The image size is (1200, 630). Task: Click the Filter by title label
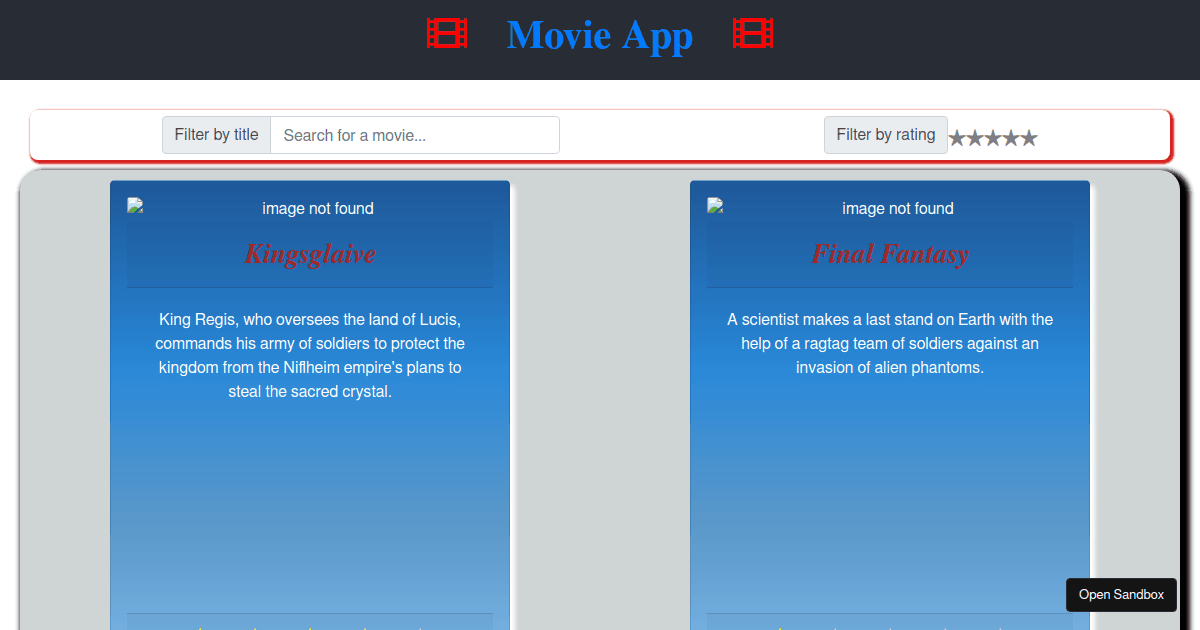pyautogui.click(x=216, y=135)
